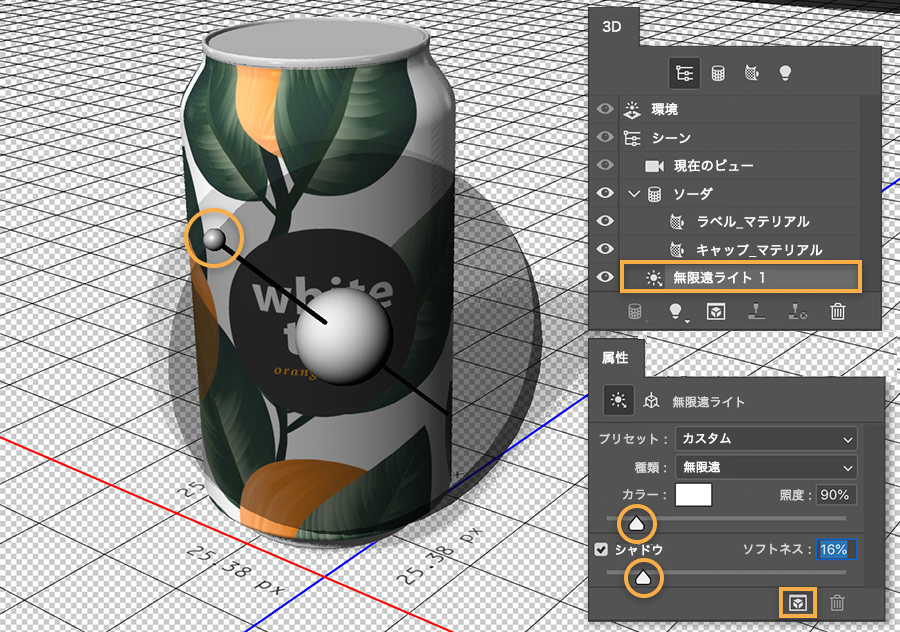
Task: Toggle visibility of 現在のビュー row
Action: tap(604, 165)
